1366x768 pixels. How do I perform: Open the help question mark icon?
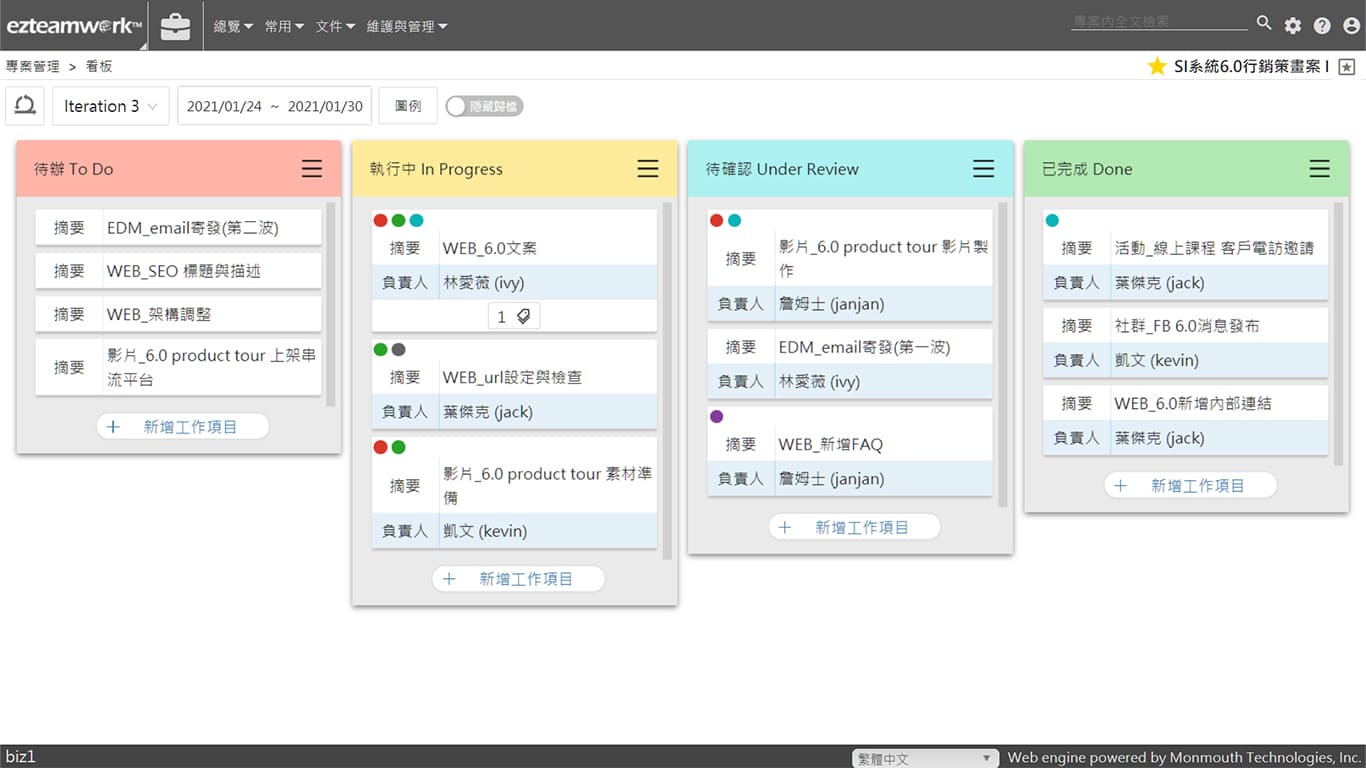pos(1322,26)
